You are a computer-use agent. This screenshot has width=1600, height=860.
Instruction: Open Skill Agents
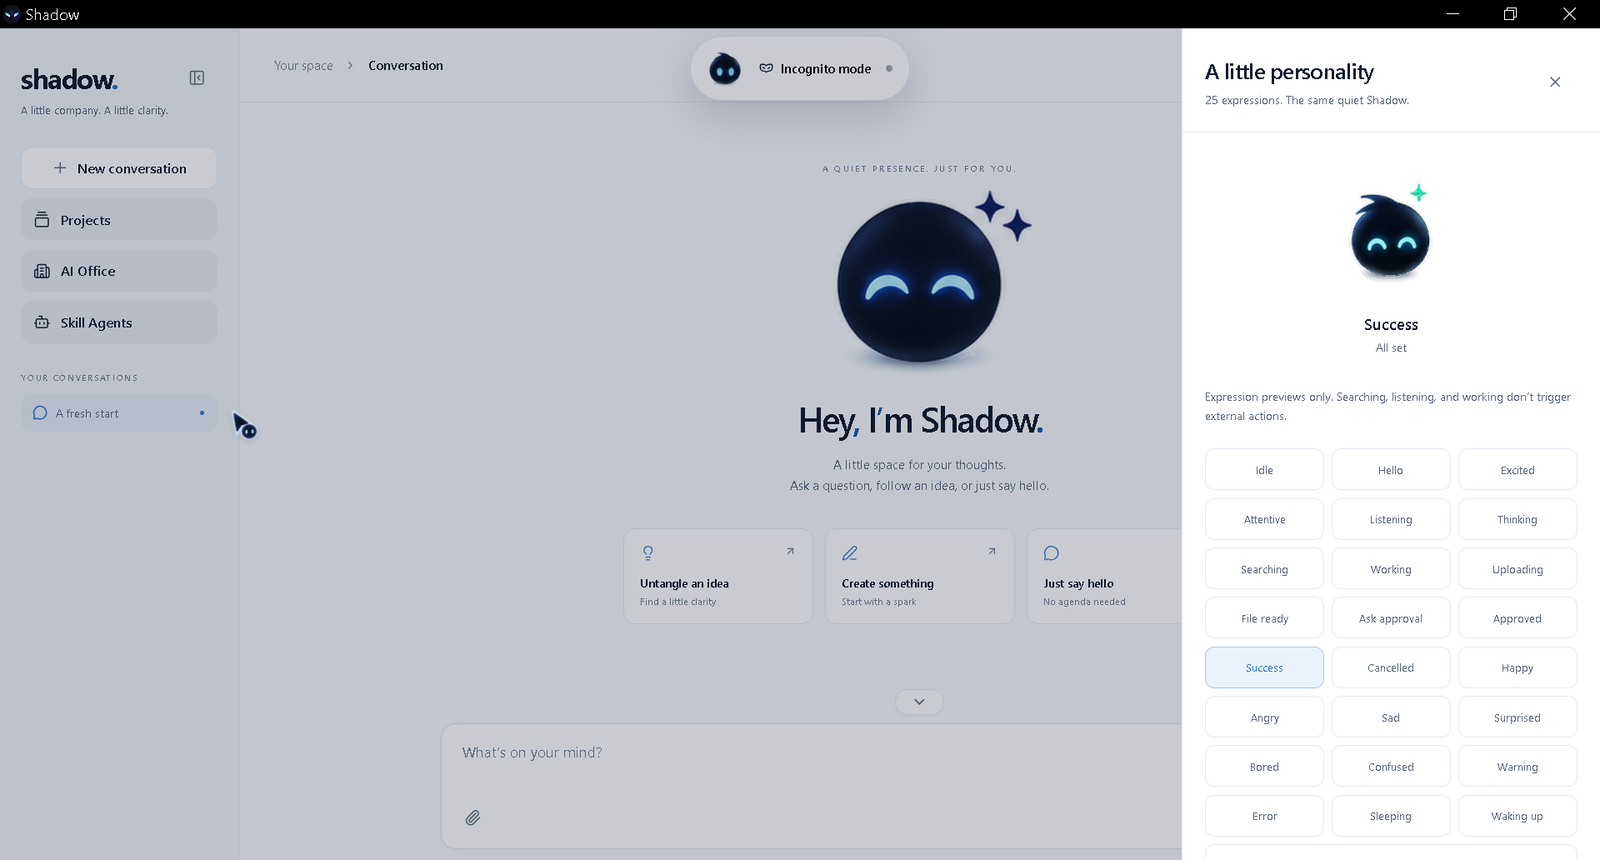pyautogui.click(x=119, y=322)
